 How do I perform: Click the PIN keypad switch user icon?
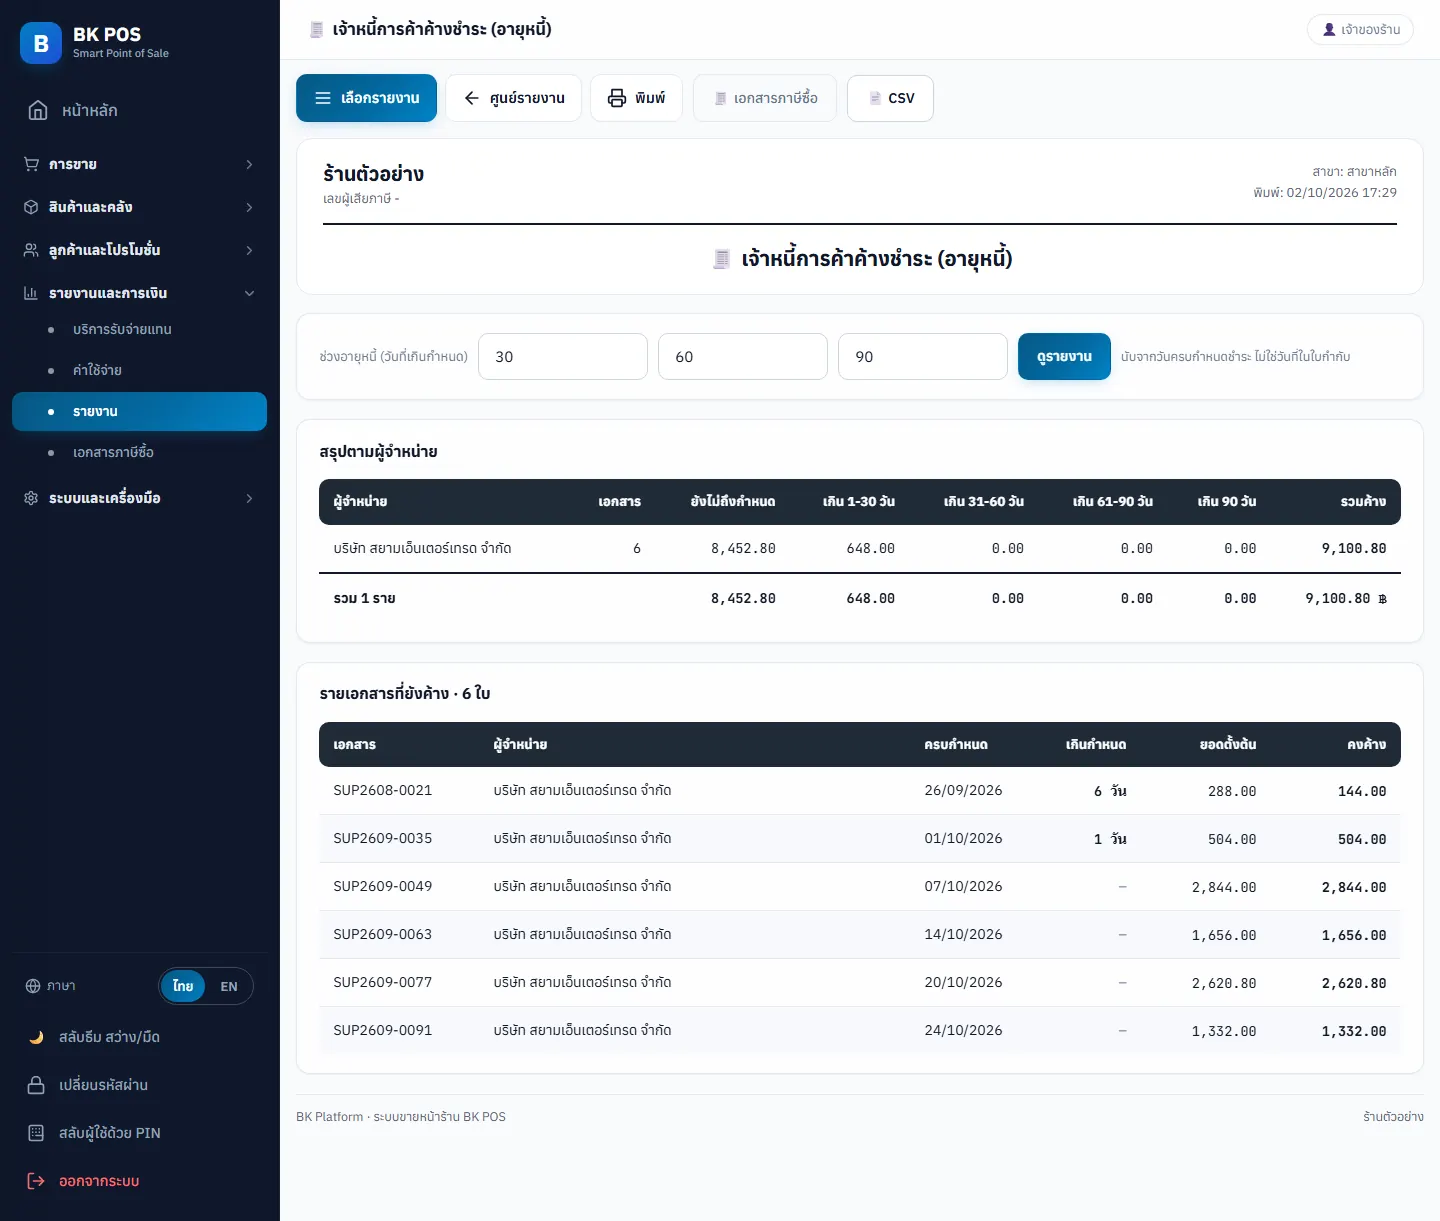[x=36, y=1133]
